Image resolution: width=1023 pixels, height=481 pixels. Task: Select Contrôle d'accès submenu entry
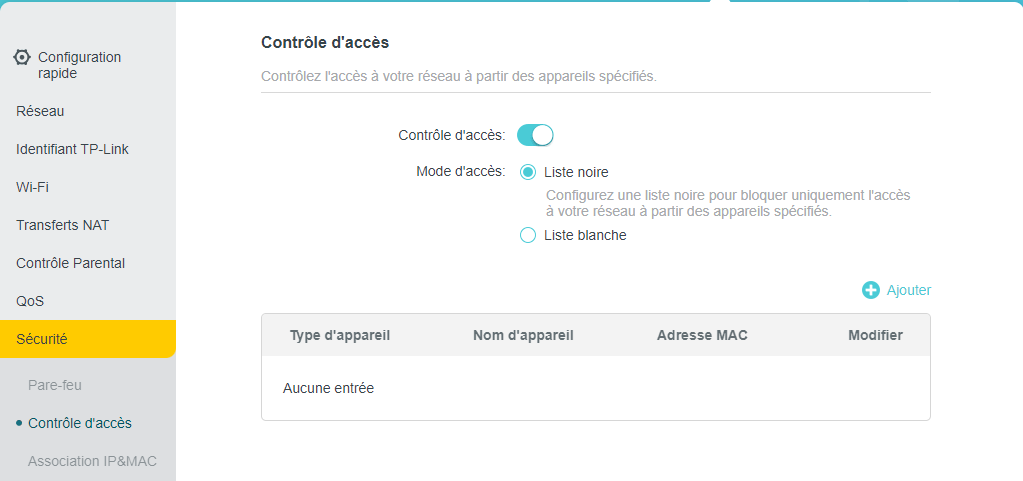coord(80,423)
